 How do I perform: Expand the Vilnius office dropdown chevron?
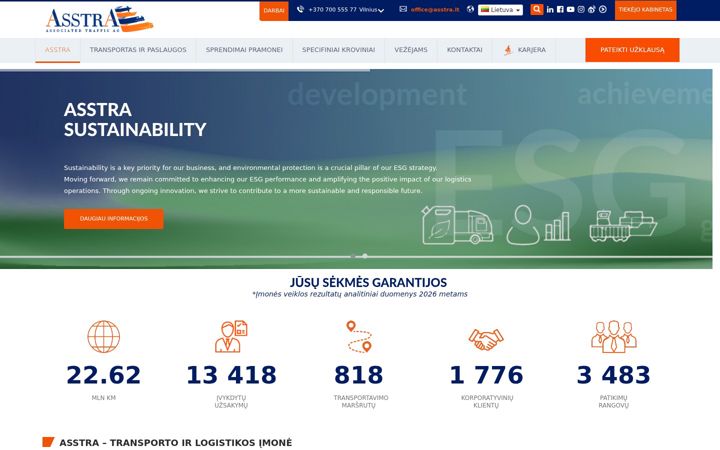(381, 10)
